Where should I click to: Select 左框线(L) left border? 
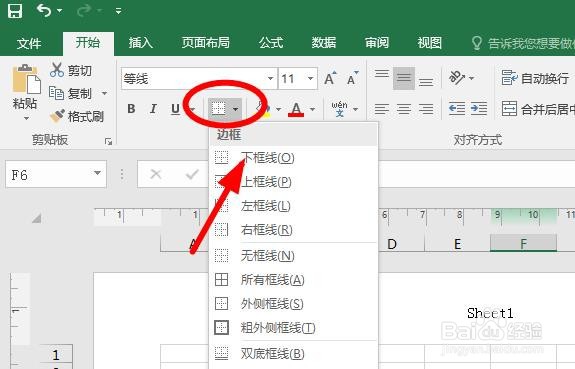coord(293,206)
